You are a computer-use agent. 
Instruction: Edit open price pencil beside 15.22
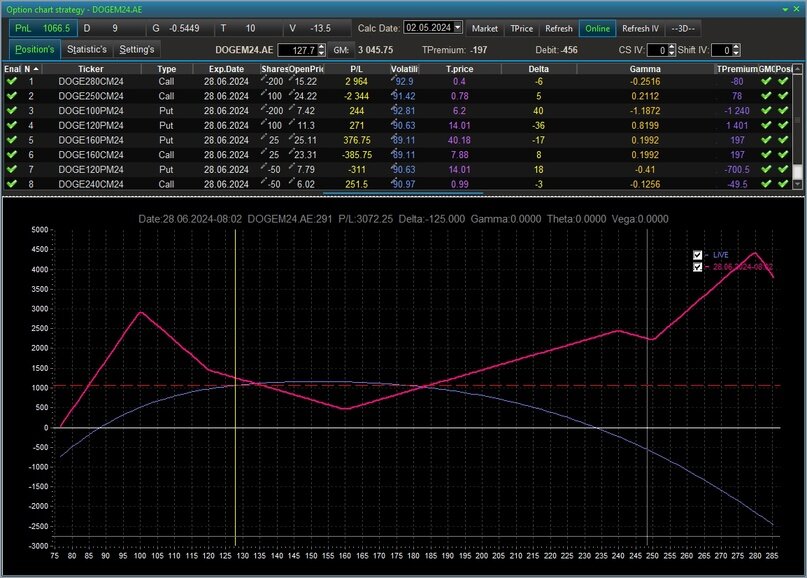291,78
